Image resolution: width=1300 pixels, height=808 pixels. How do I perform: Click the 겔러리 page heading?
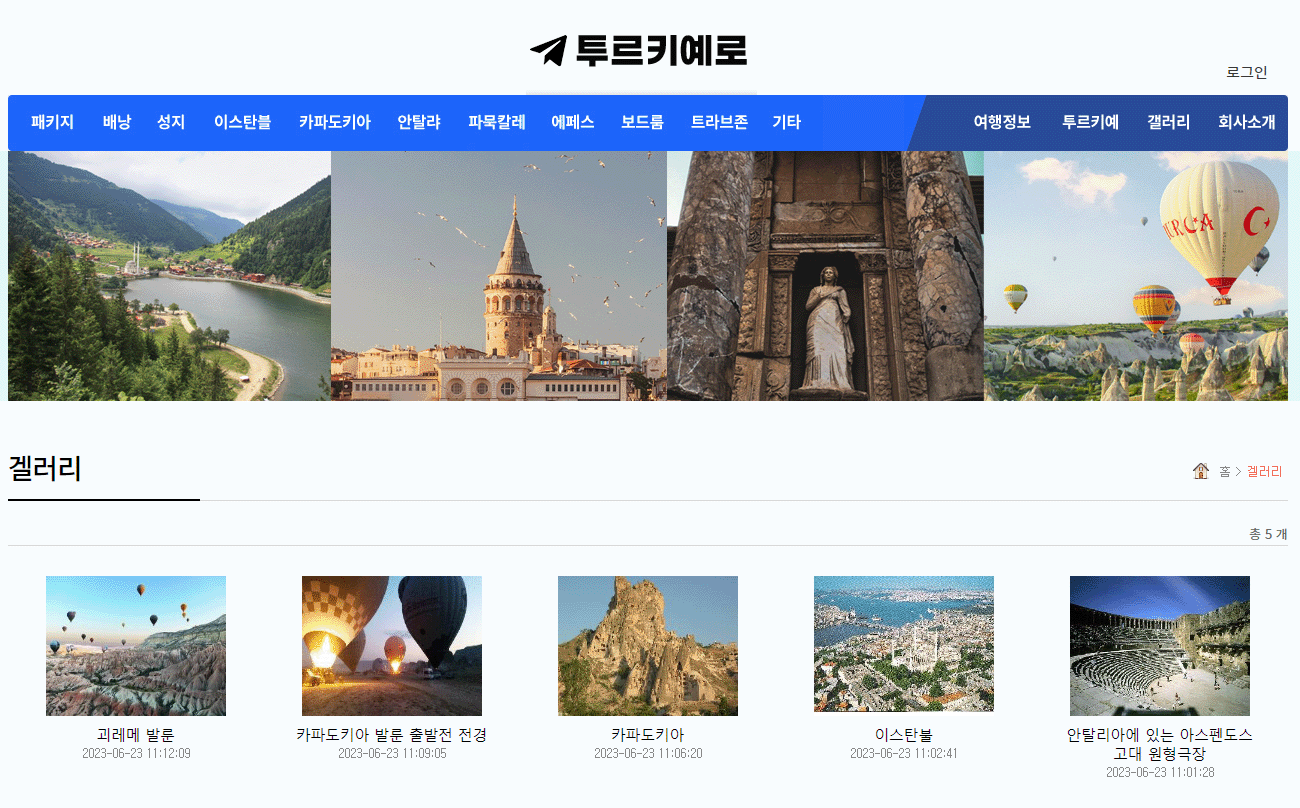coord(45,468)
